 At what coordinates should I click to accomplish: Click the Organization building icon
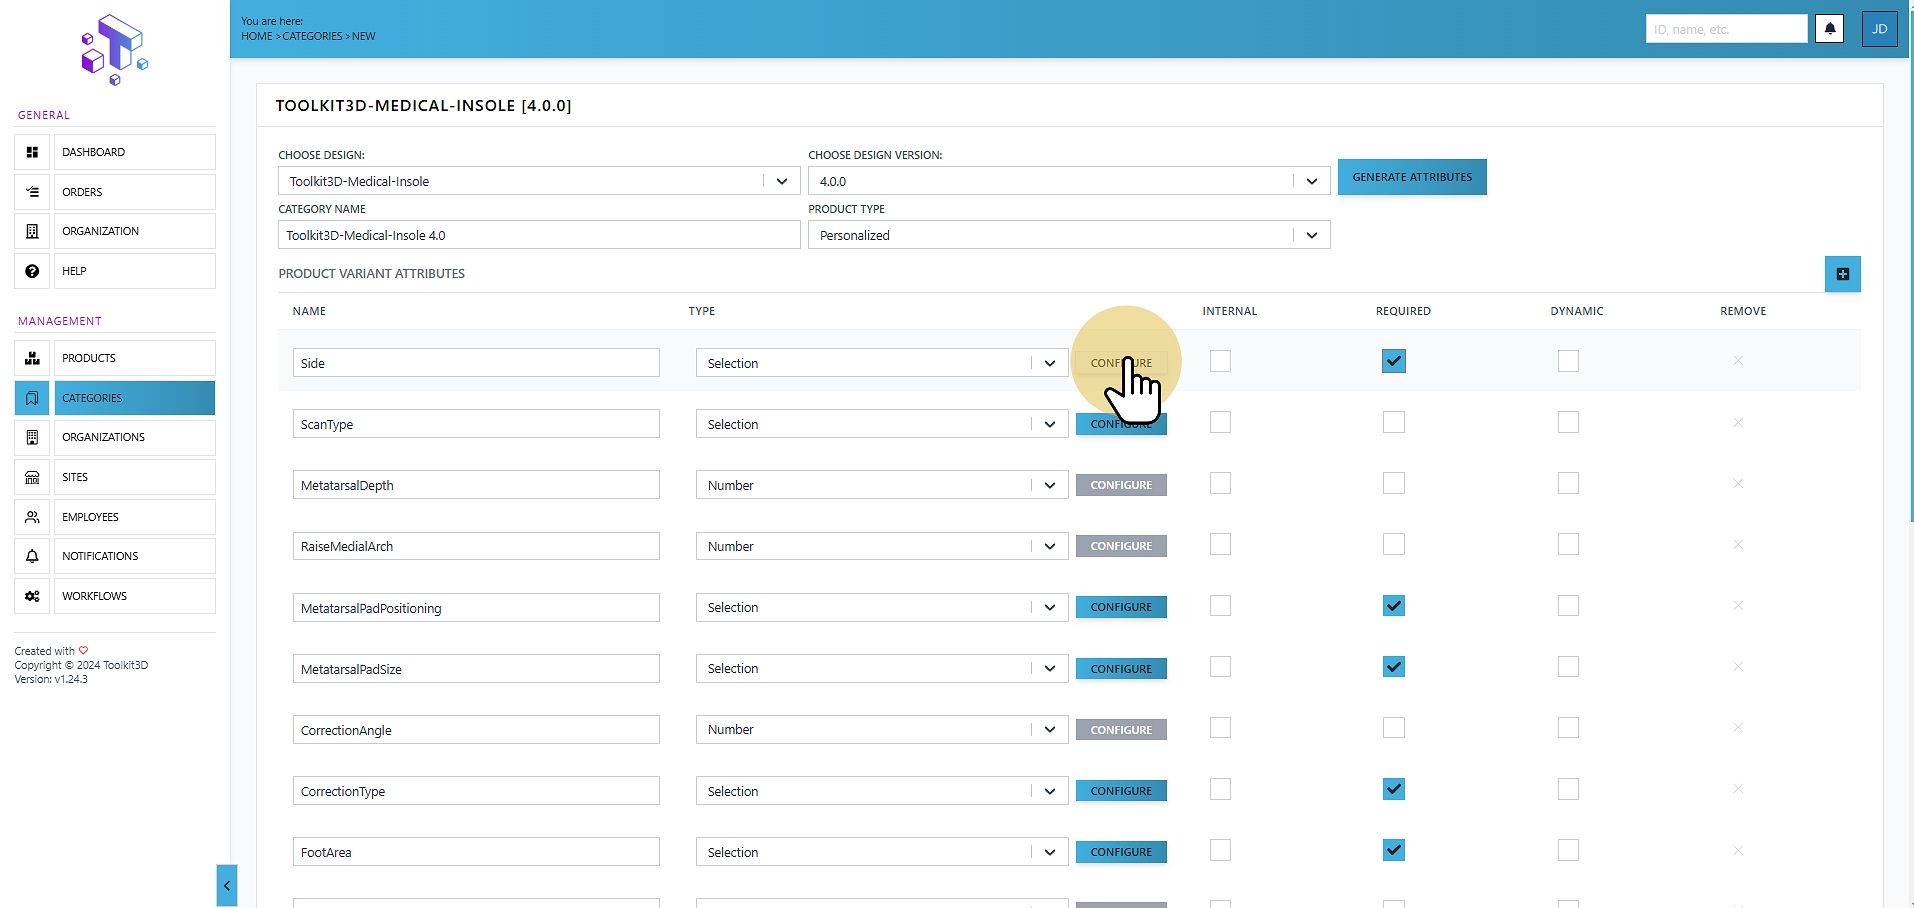[x=32, y=231]
